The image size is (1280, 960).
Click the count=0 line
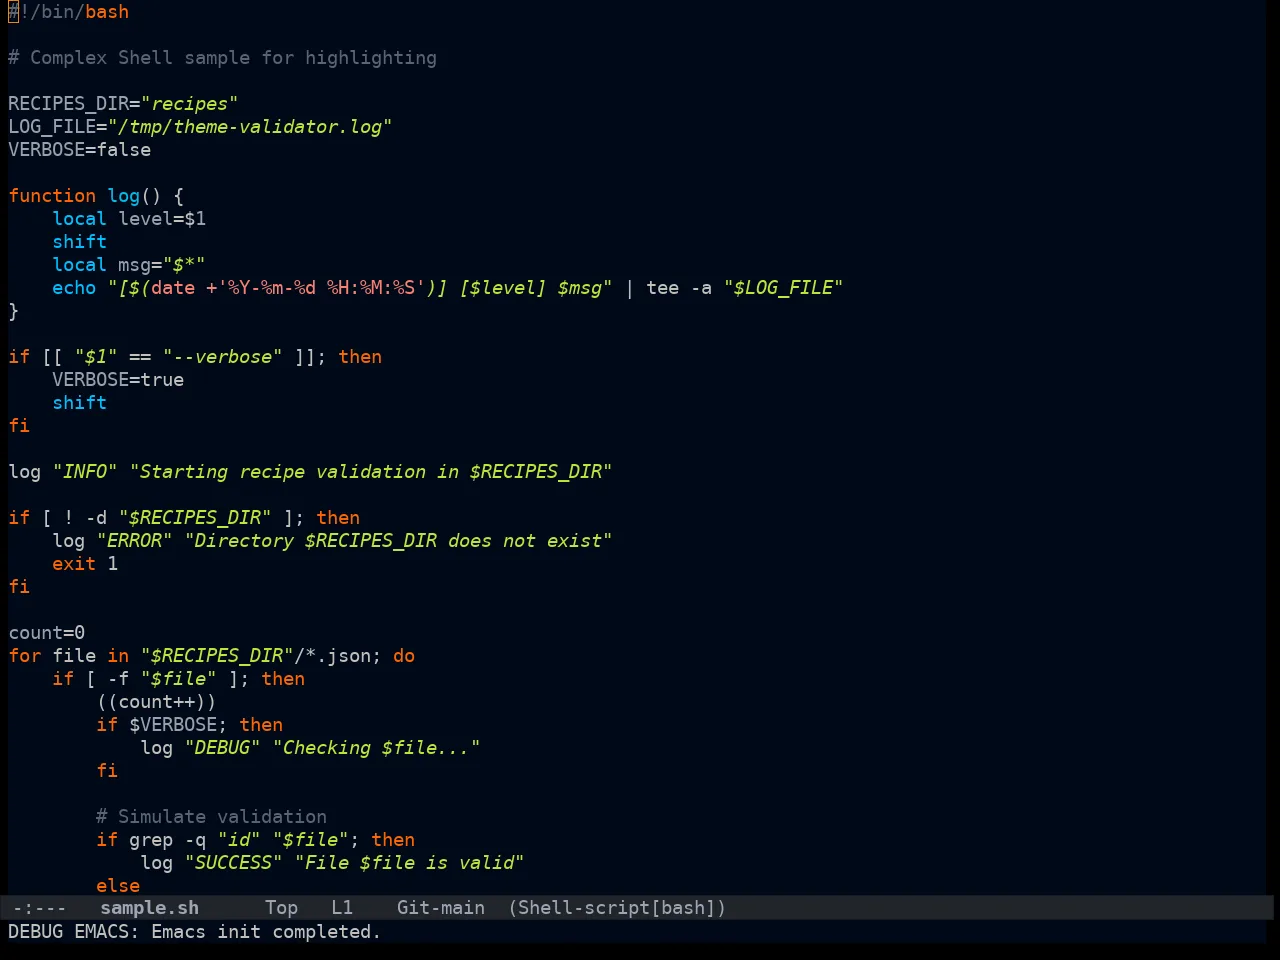[x=46, y=633]
